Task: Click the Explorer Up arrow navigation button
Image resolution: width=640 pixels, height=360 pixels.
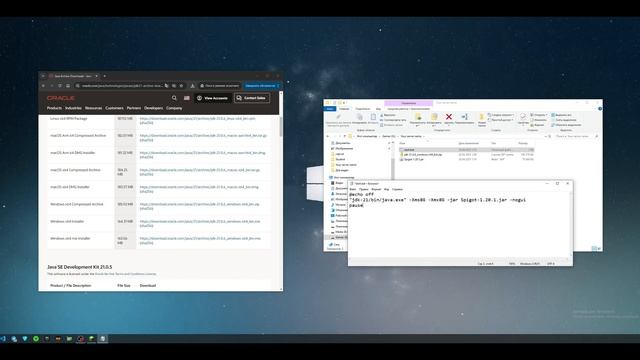Action: (x=345, y=136)
